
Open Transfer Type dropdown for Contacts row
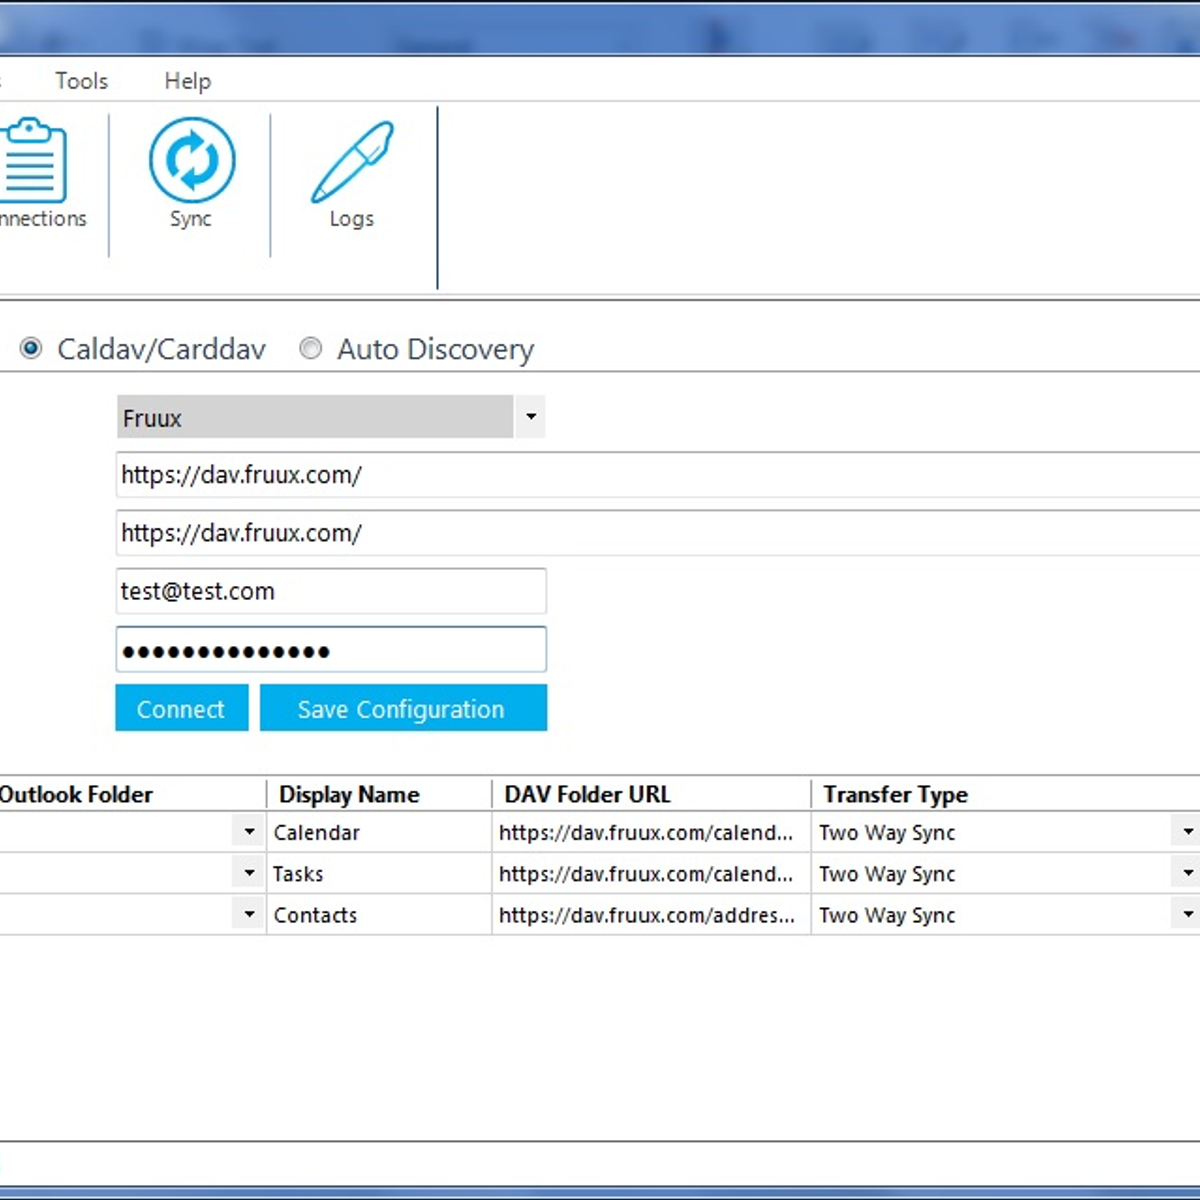pyautogui.click(x=1186, y=914)
